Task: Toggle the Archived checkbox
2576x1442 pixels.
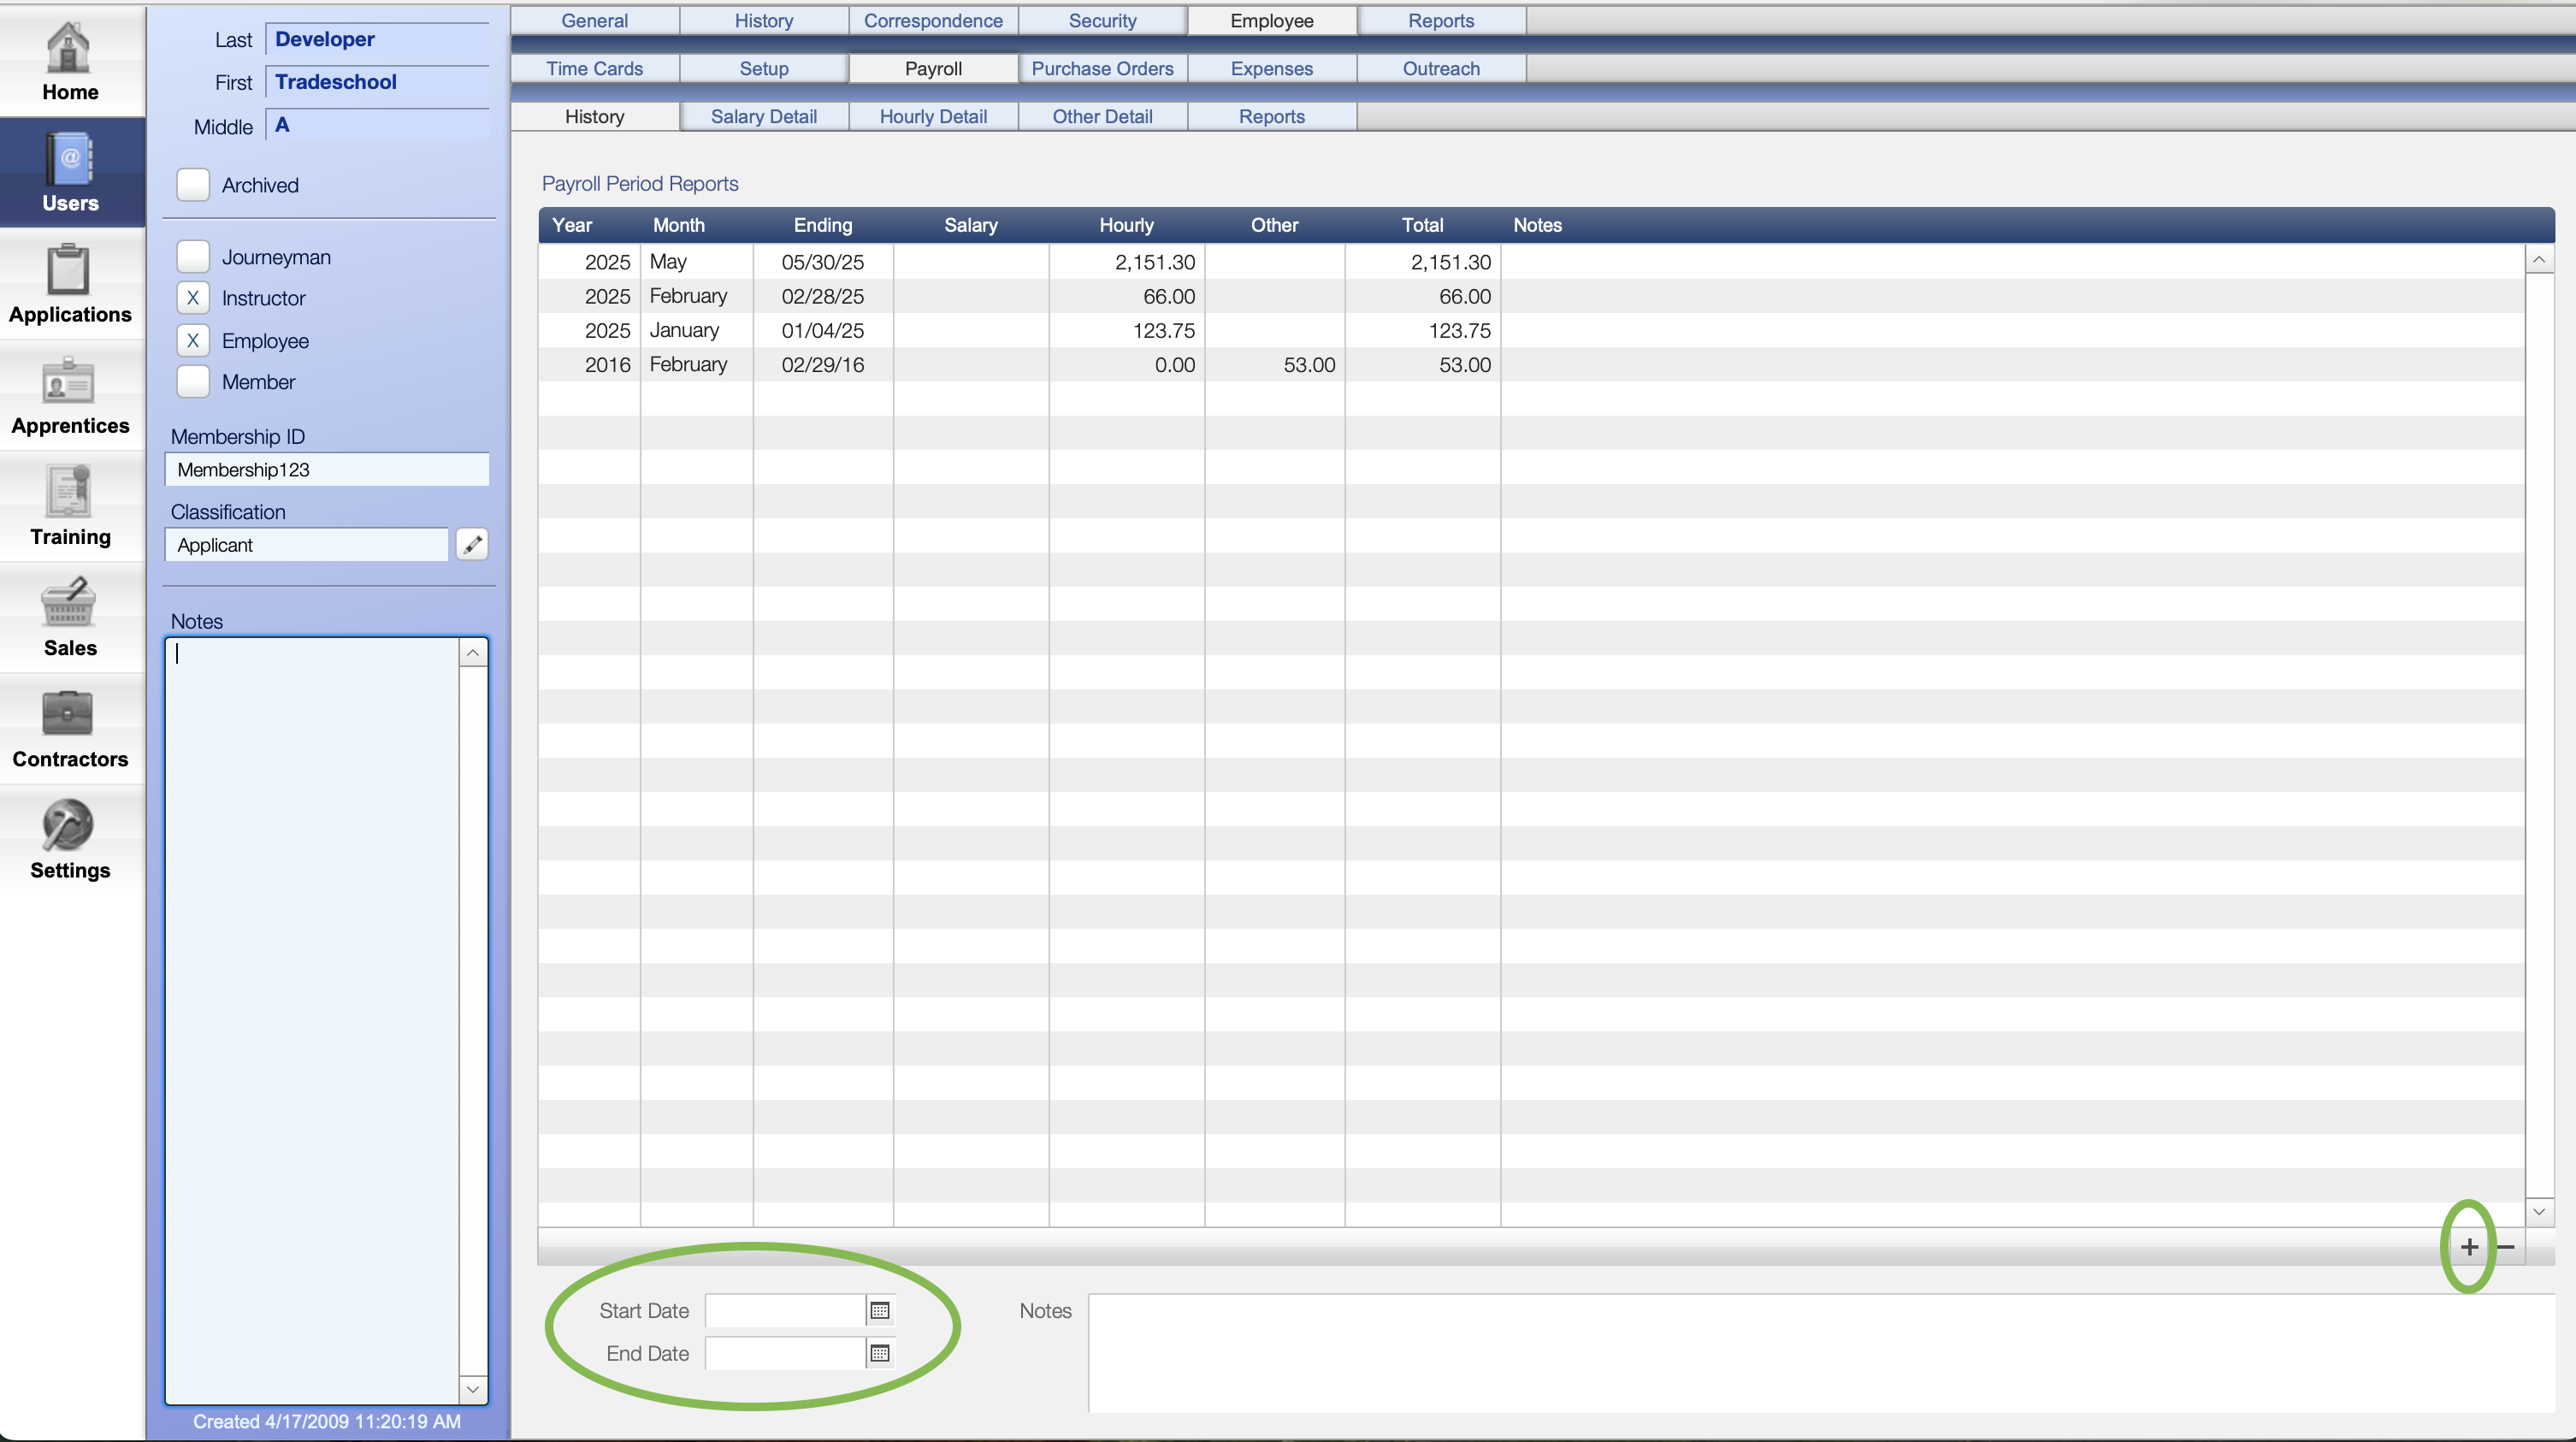Action: click(x=193, y=185)
